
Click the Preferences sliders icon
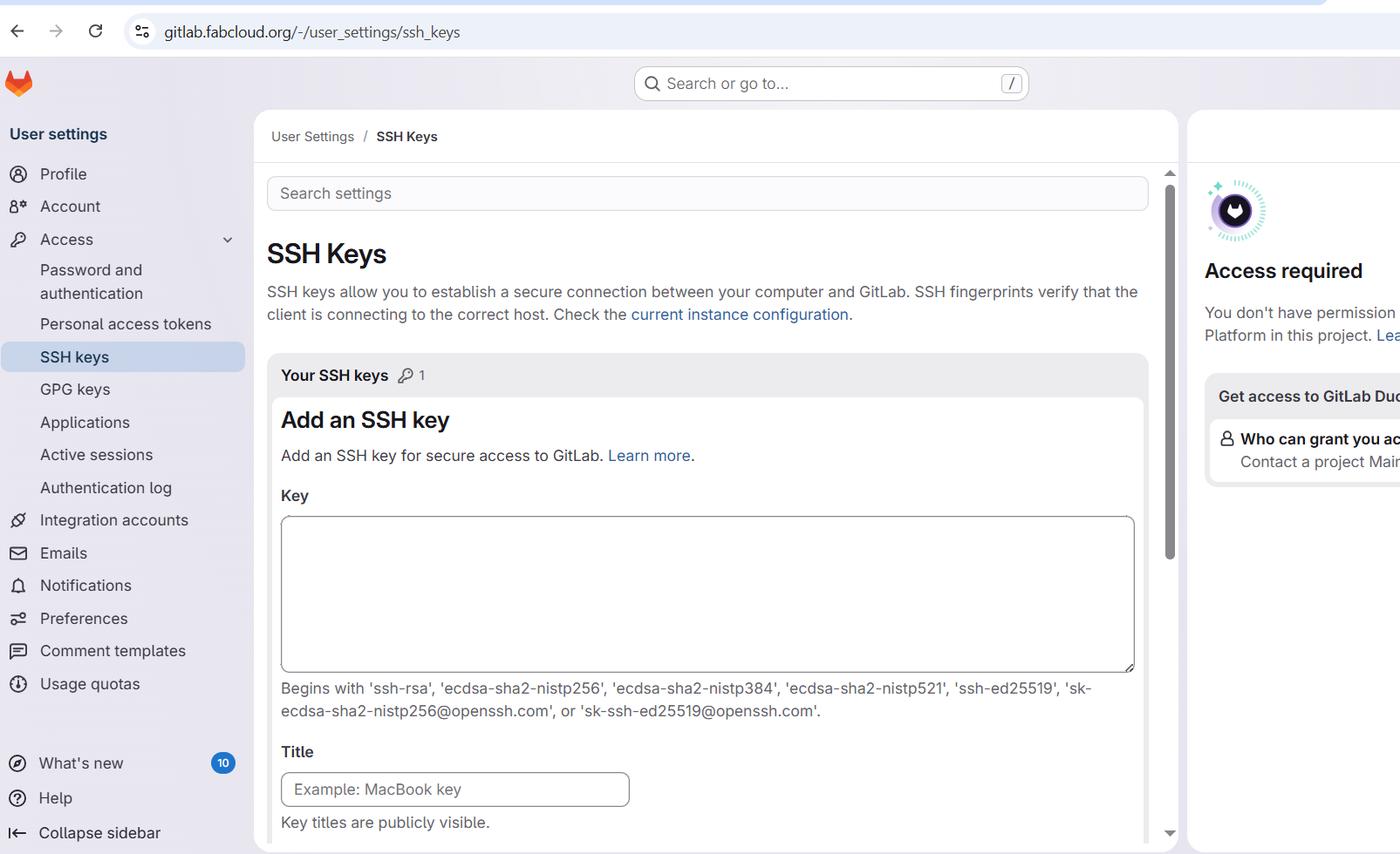pyautogui.click(x=18, y=618)
